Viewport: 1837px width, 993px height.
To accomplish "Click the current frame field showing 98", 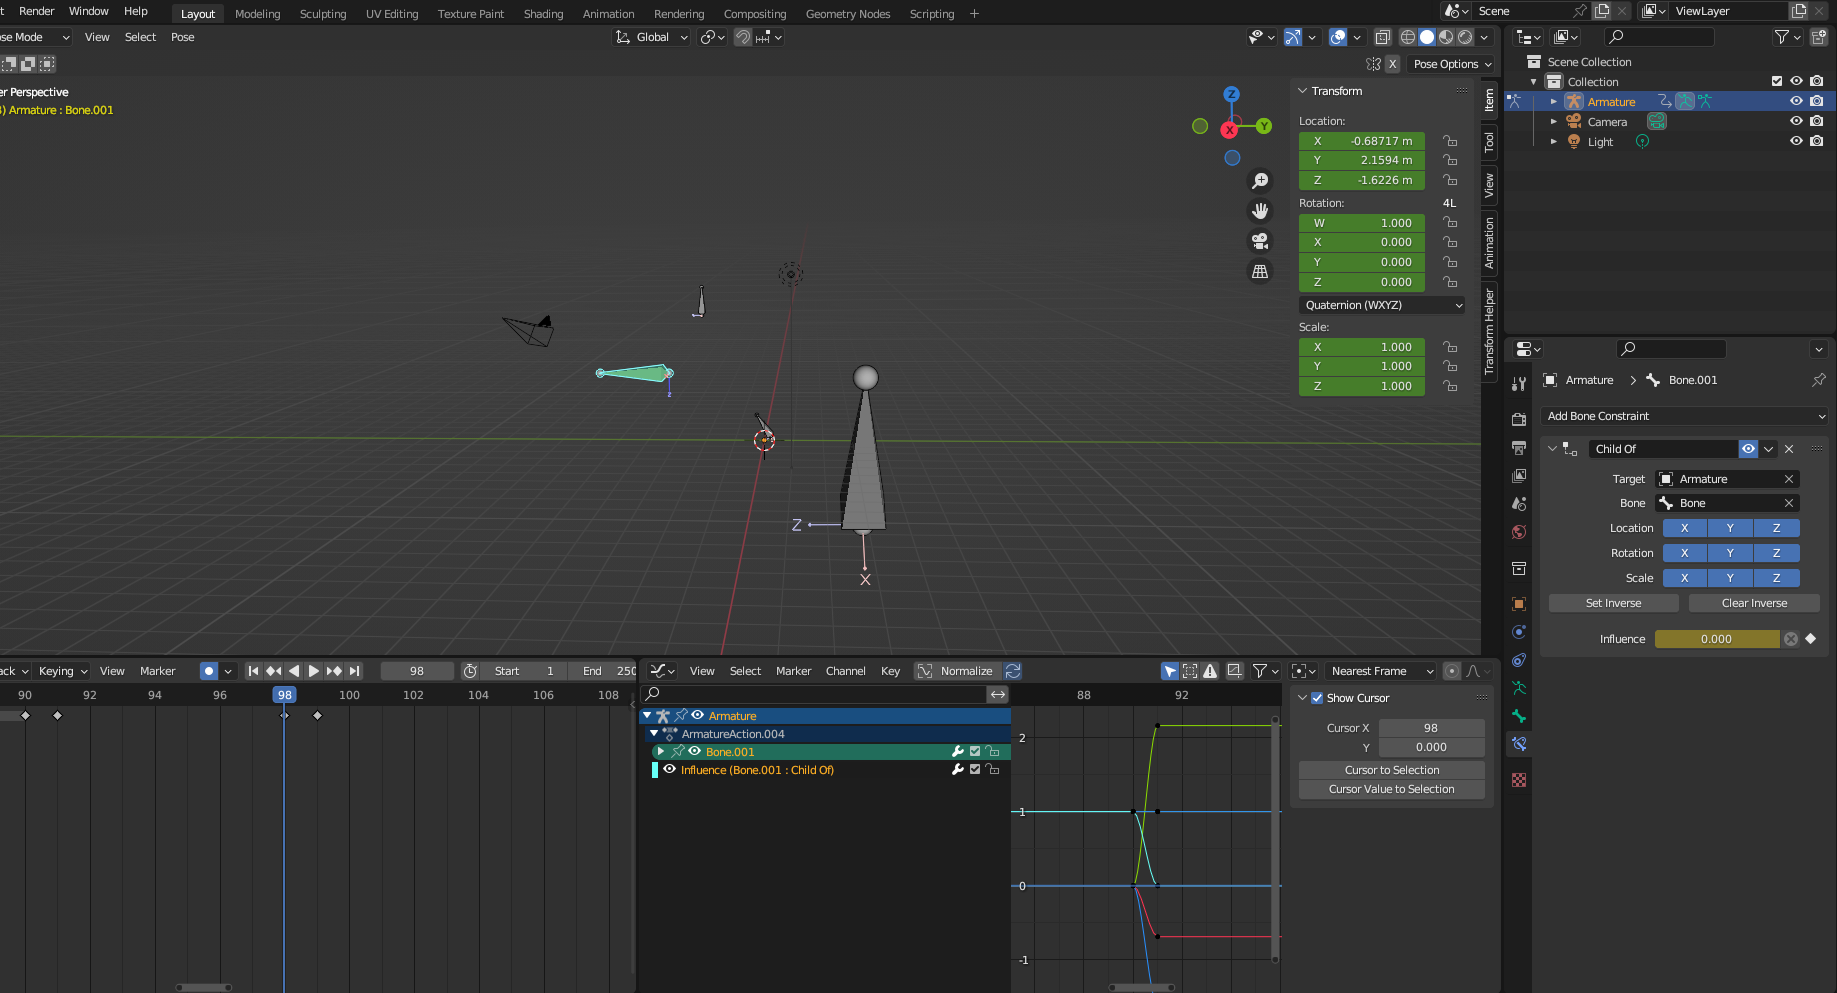I will pyautogui.click(x=417, y=671).
